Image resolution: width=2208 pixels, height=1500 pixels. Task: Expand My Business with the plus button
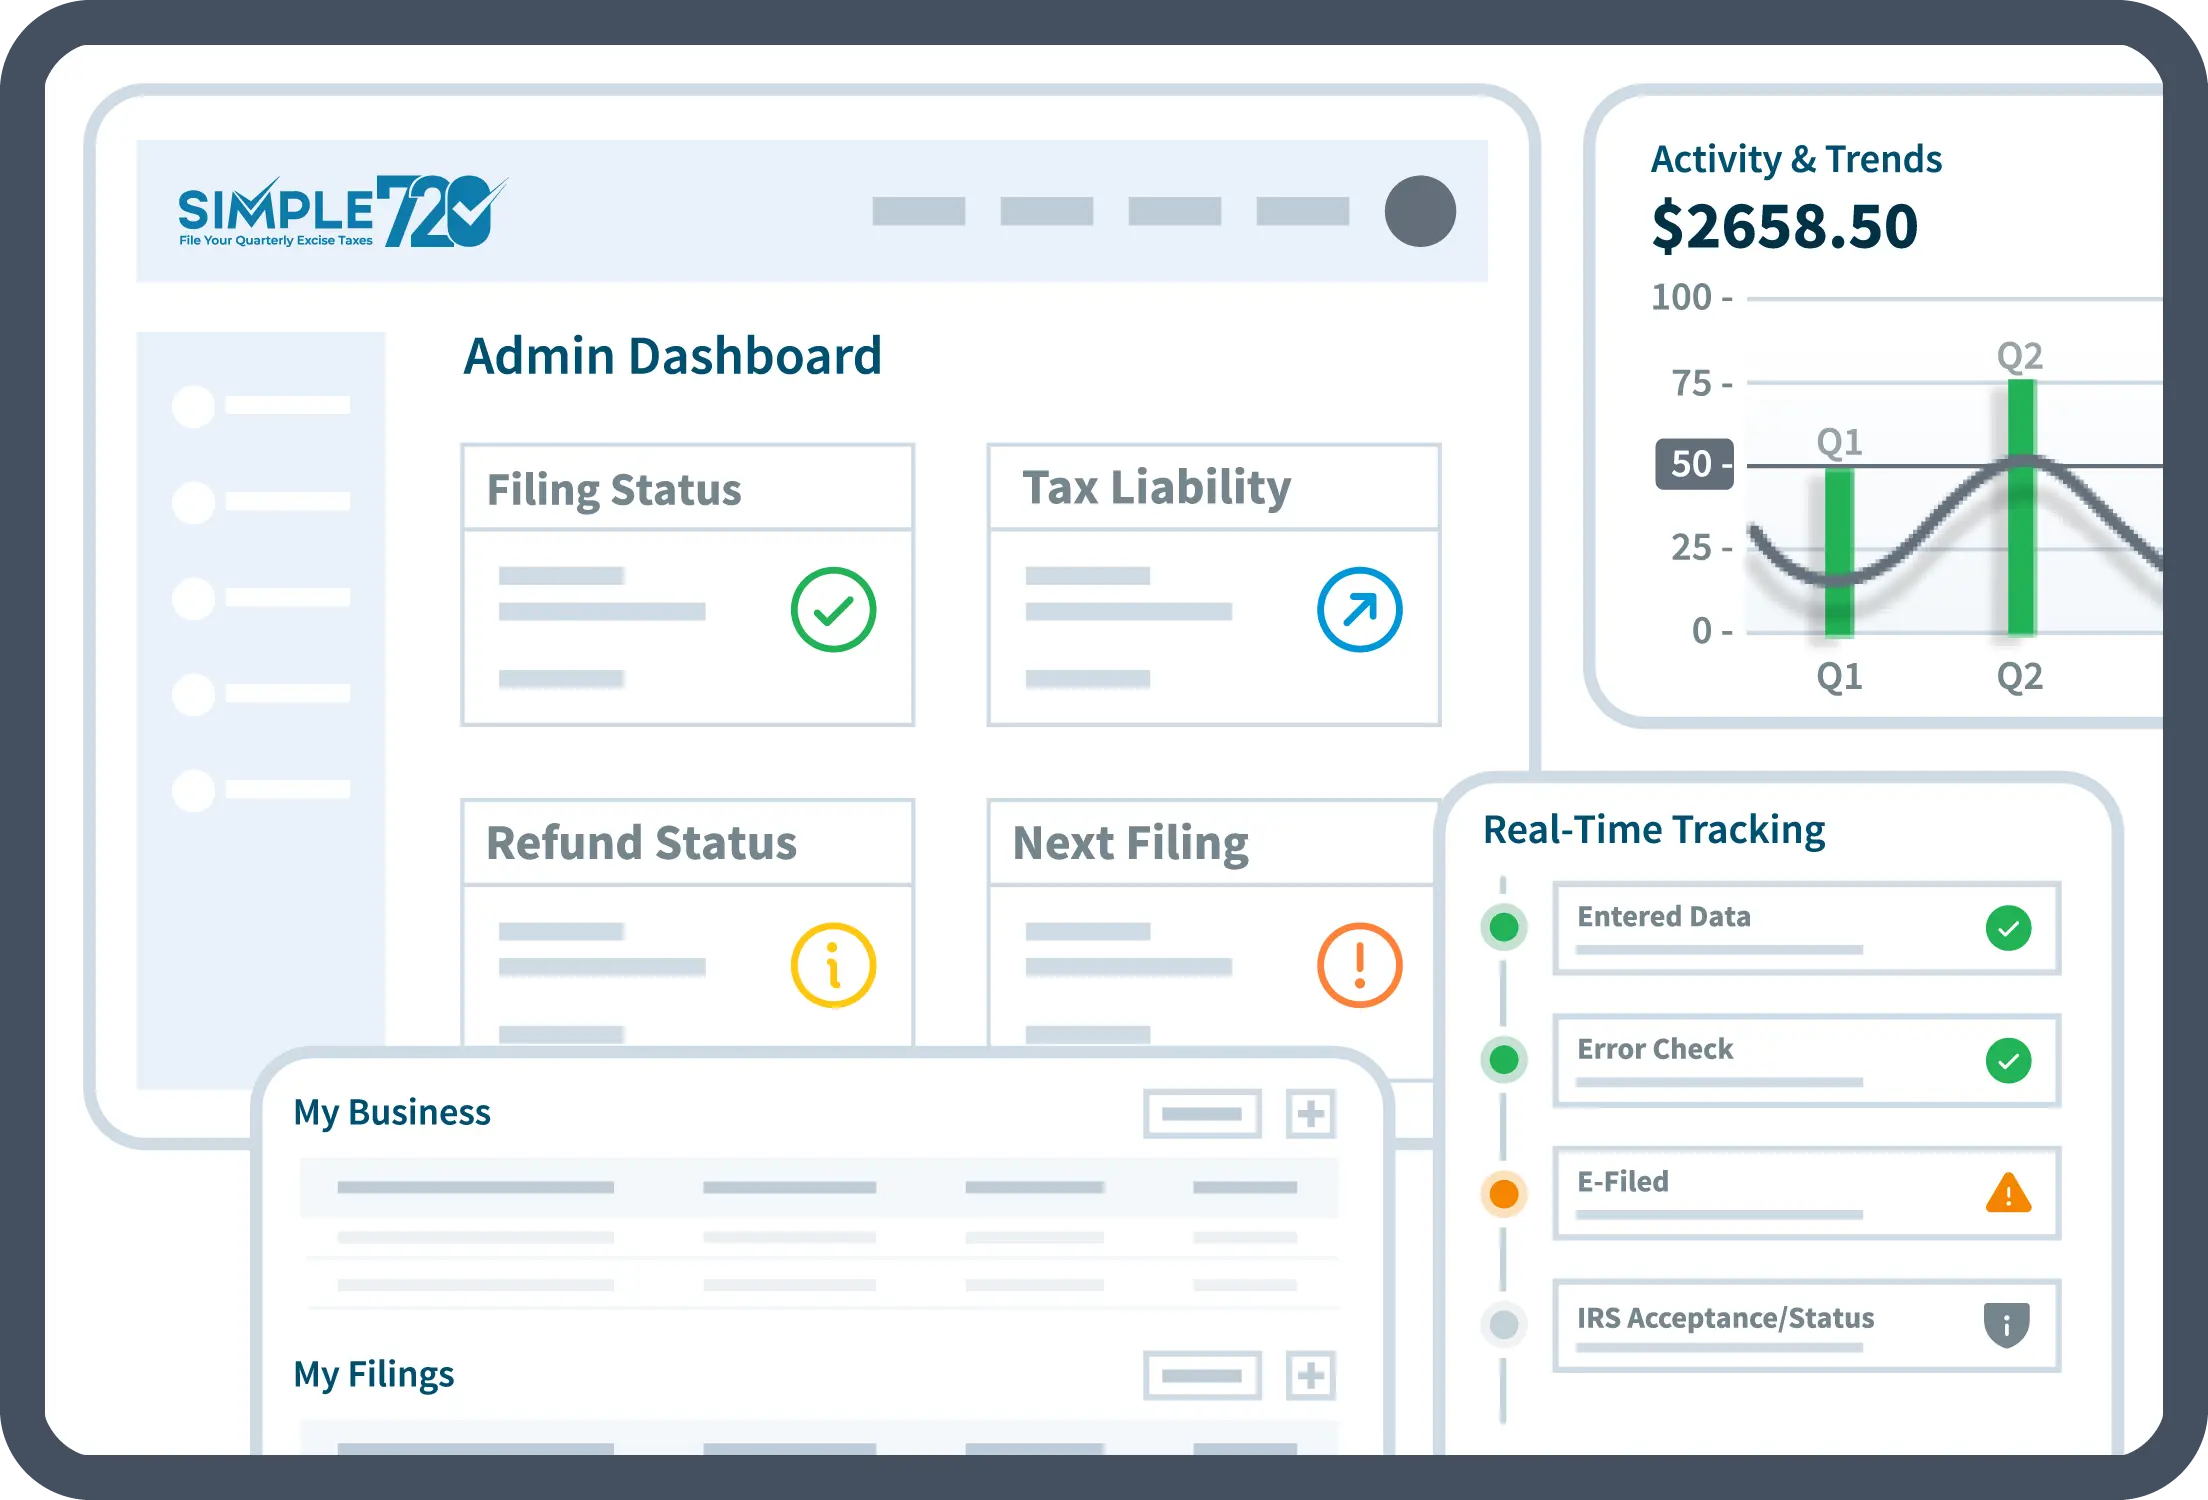coord(1310,1114)
